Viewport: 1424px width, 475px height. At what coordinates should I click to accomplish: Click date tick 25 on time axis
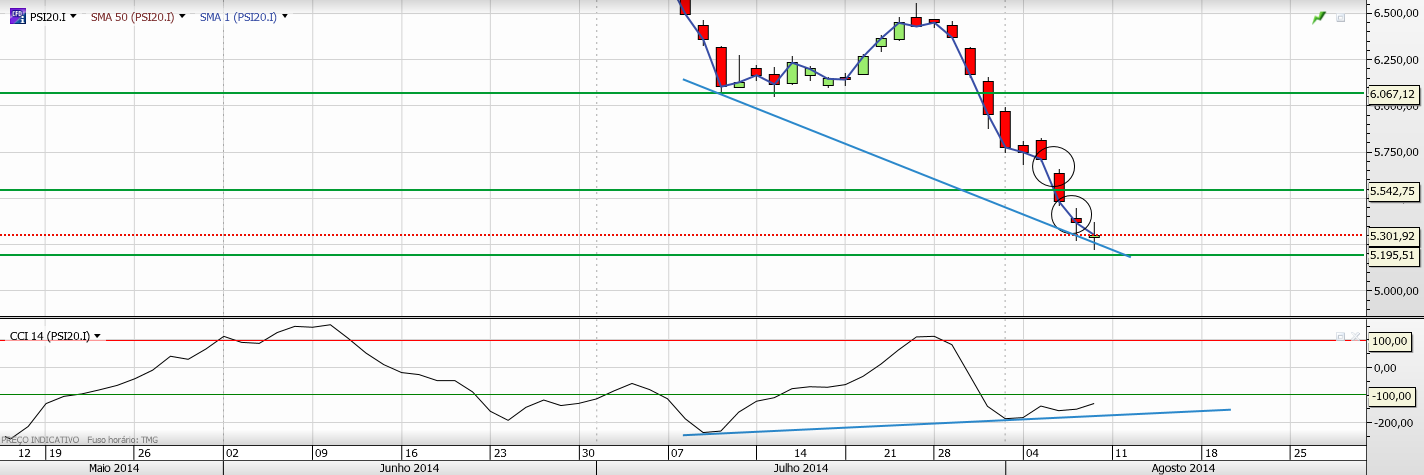1298,453
